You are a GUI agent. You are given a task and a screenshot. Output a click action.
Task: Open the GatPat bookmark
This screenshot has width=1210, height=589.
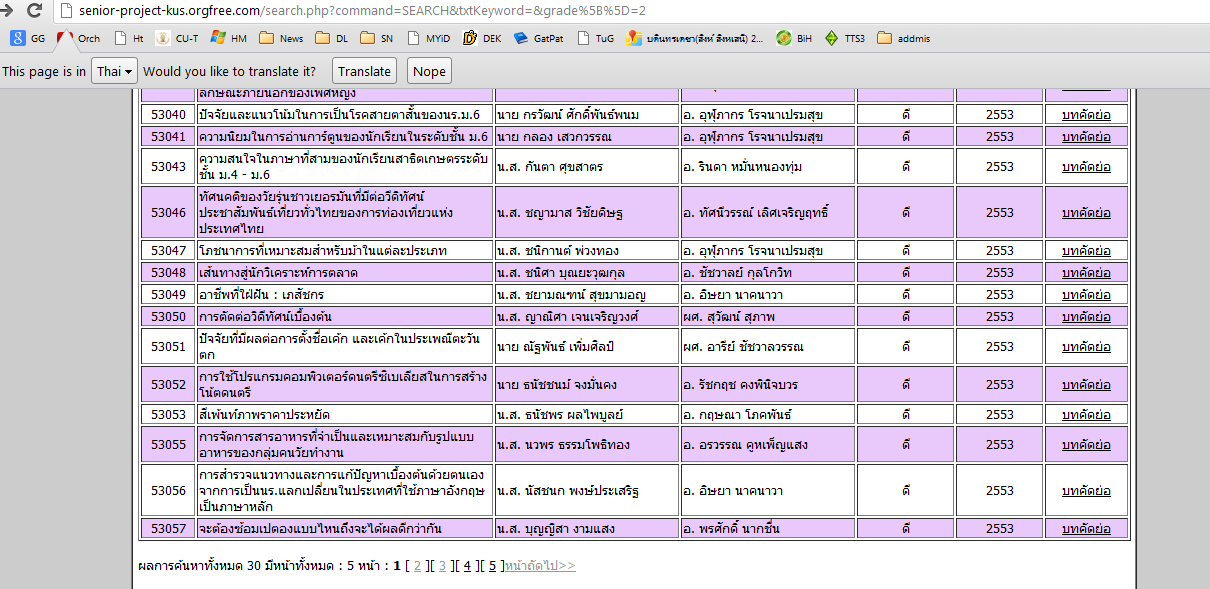[x=539, y=39]
